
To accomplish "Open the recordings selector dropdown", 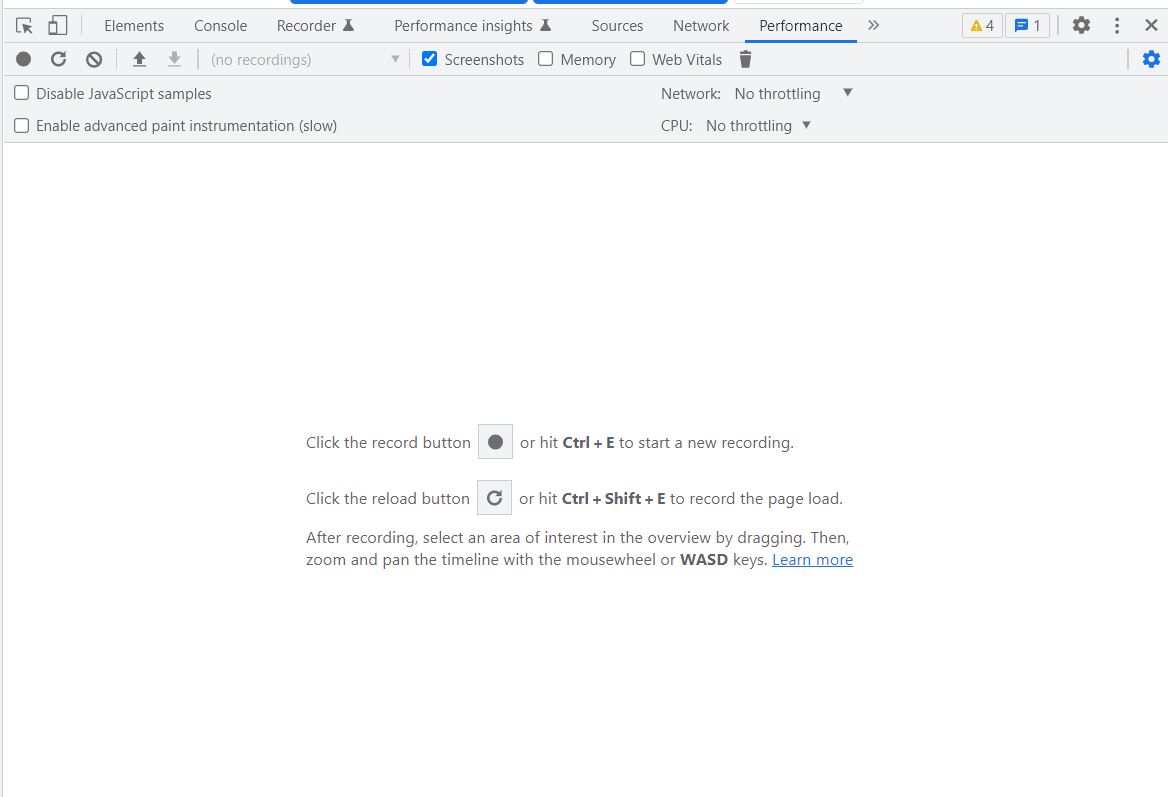I will (304, 60).
